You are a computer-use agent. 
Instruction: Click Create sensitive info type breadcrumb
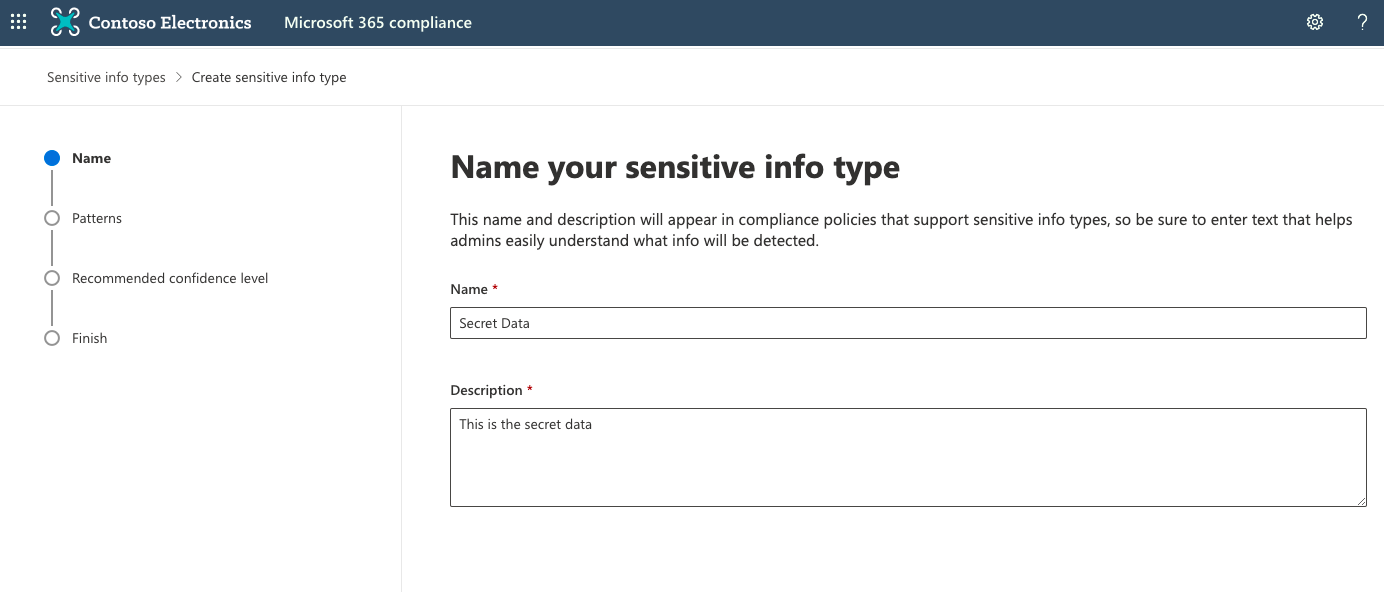[269, 77]
